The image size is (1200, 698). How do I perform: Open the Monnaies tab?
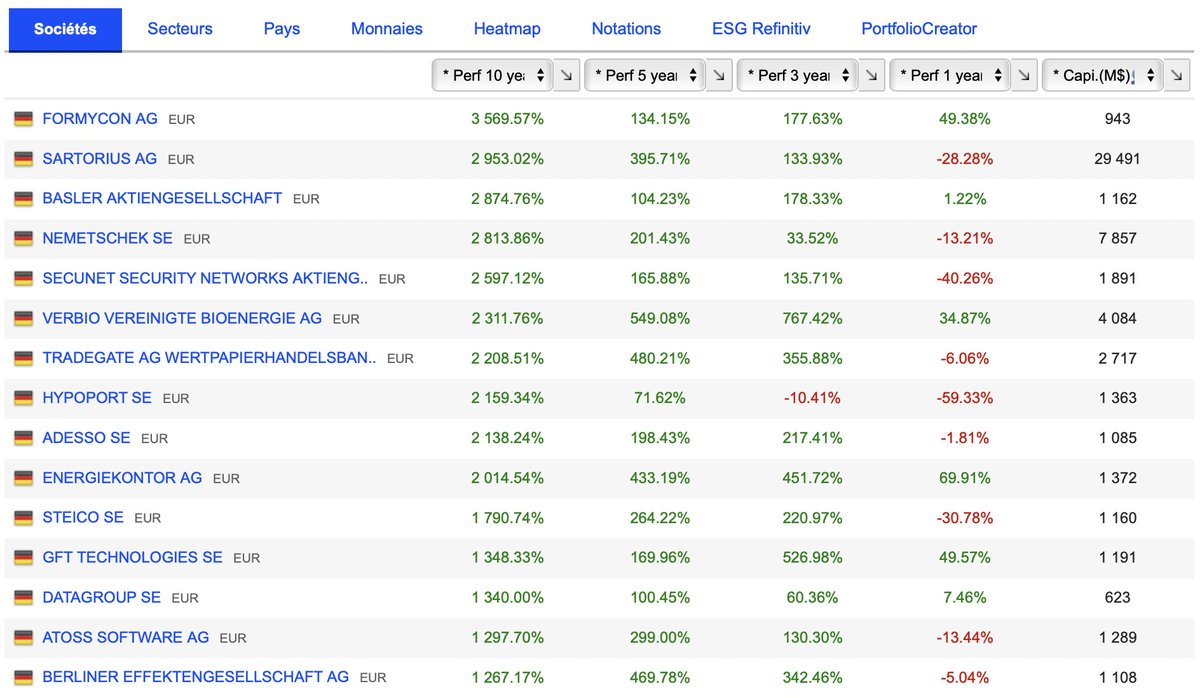tap(387, 29)
